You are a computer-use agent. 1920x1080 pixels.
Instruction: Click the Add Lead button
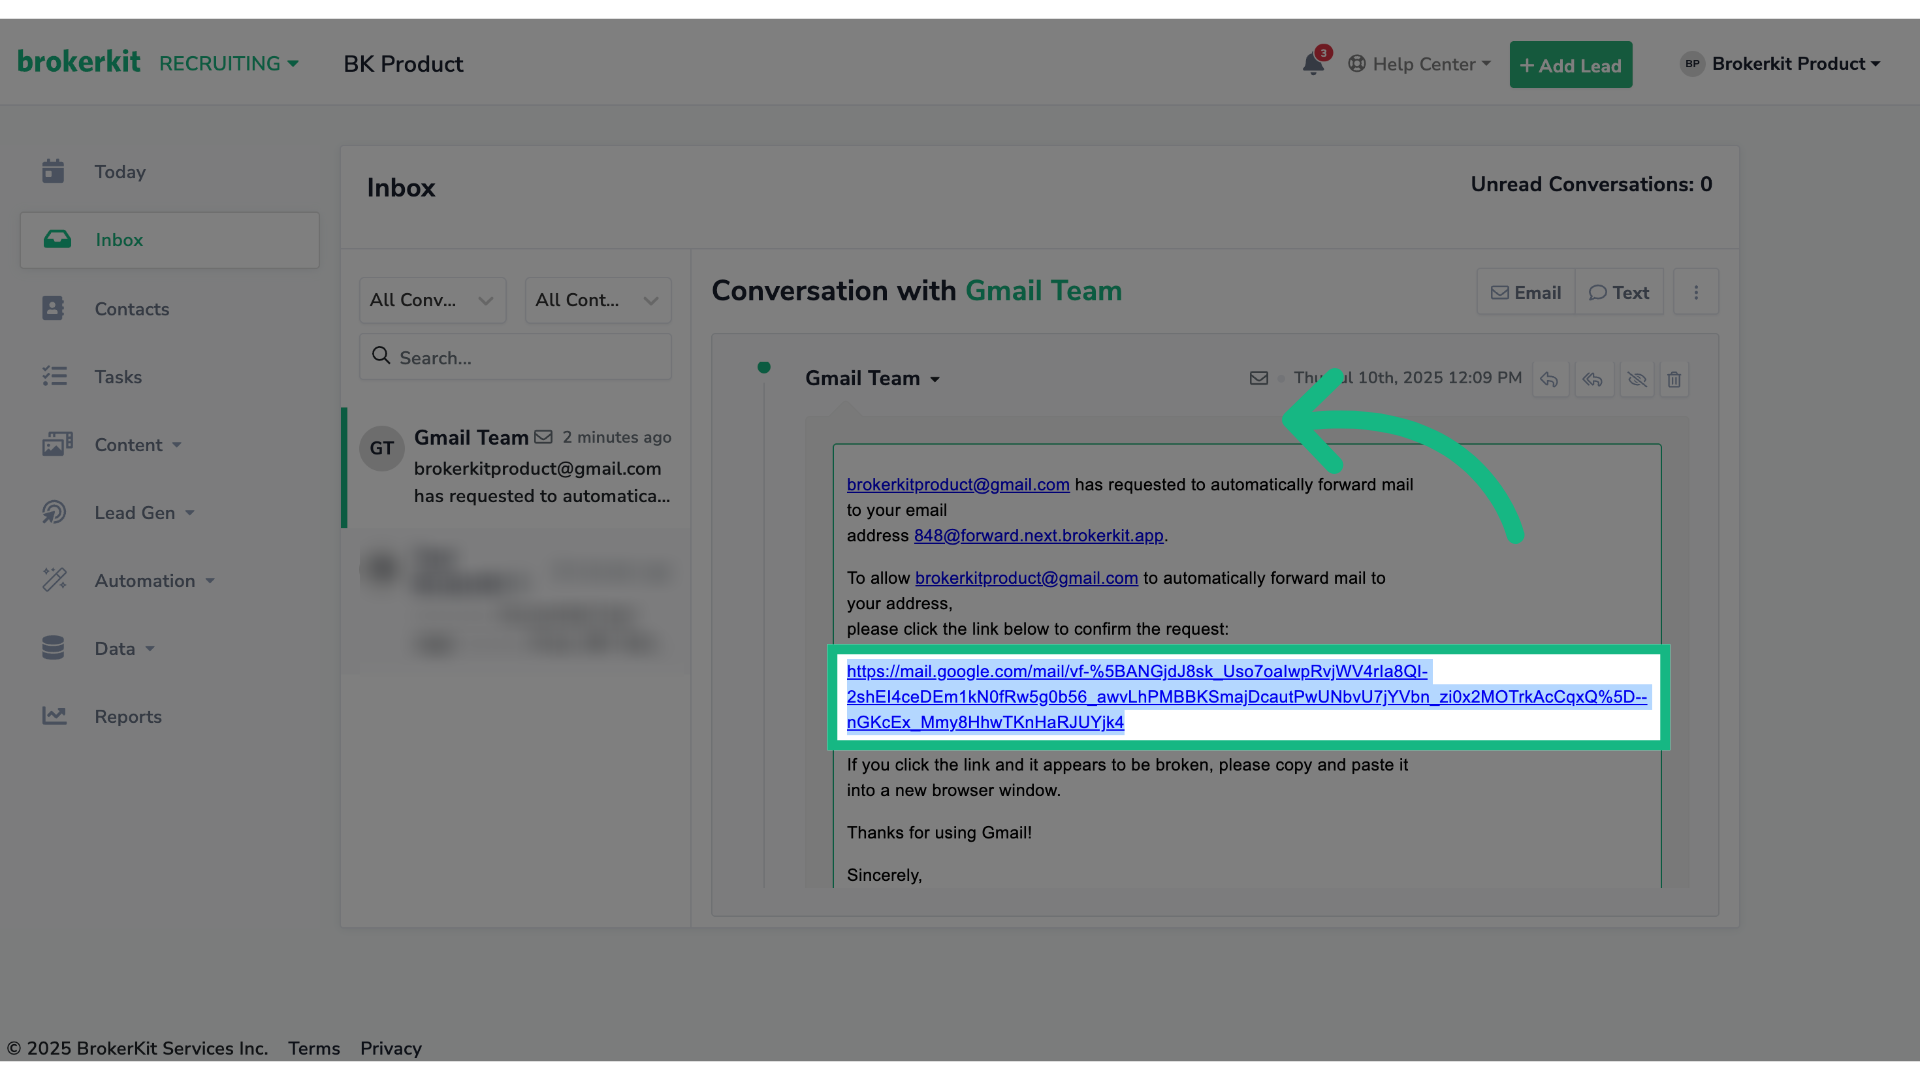[1570, 65]
